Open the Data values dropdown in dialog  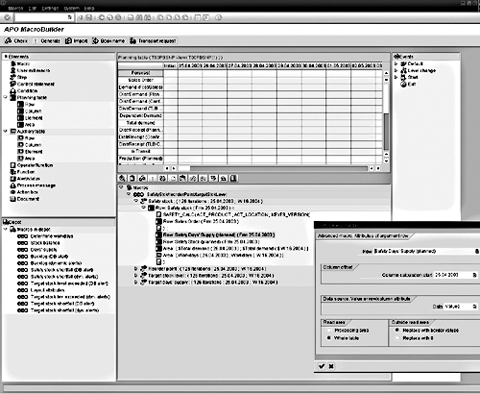coord(475,306)
